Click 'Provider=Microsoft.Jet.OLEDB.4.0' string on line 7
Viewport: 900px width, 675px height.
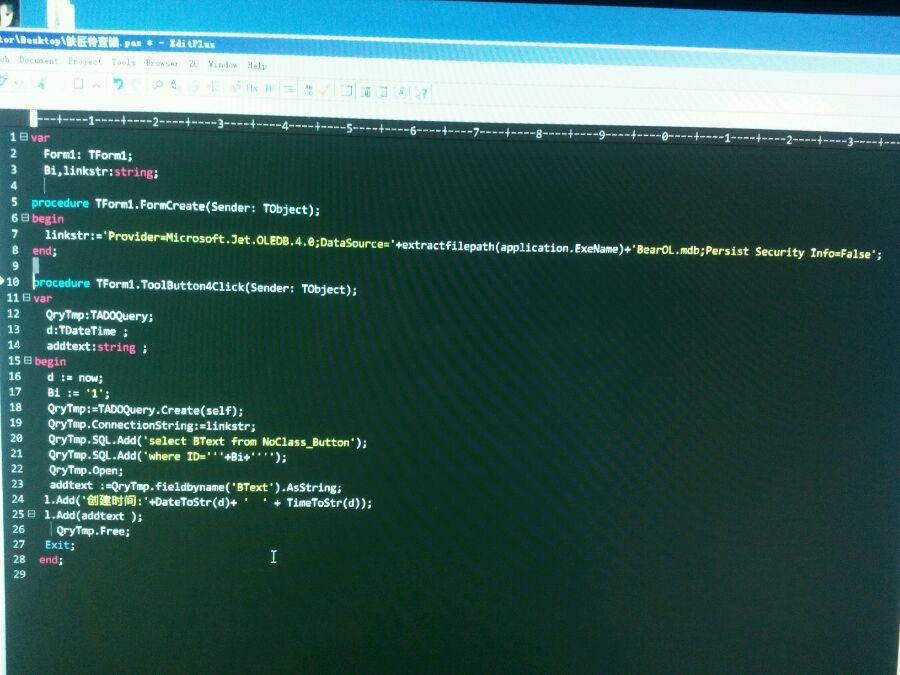[212, 238]
